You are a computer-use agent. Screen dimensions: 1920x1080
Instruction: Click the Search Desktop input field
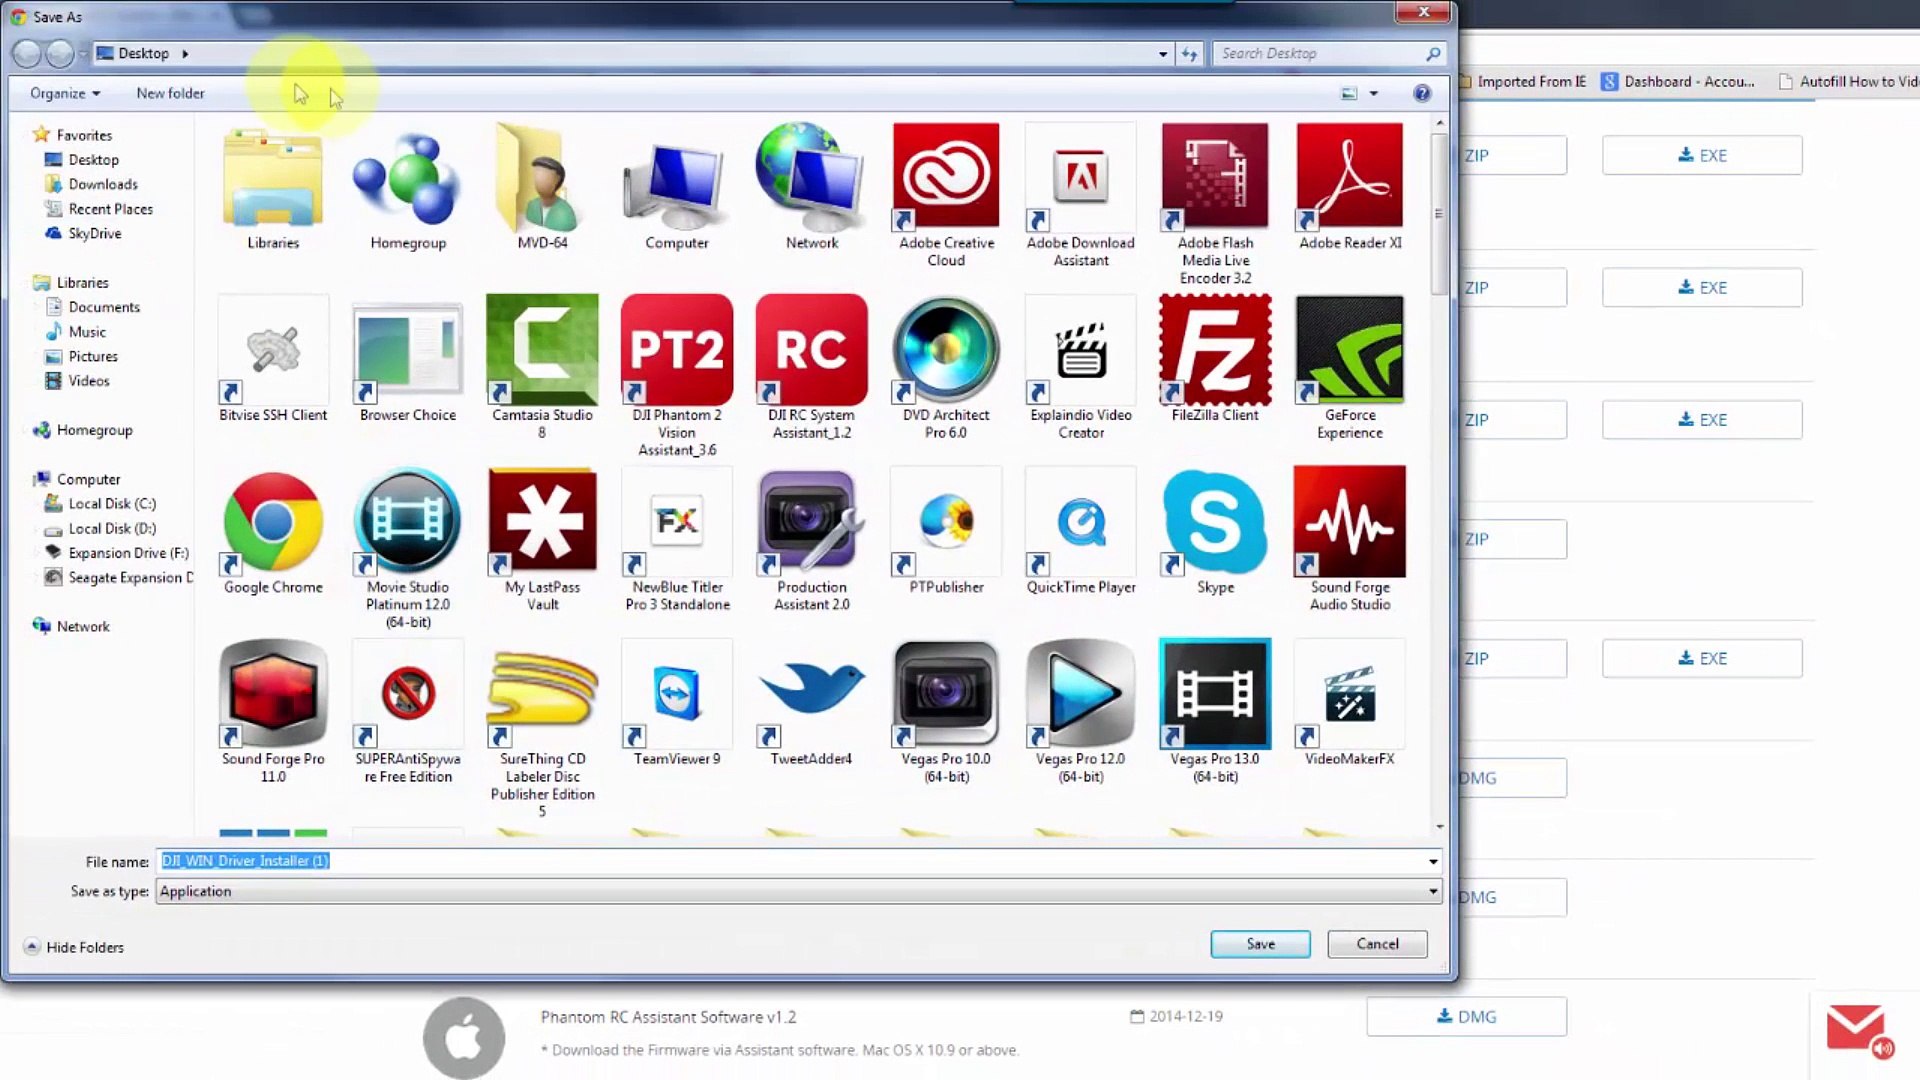click(x=1318, y=53)
